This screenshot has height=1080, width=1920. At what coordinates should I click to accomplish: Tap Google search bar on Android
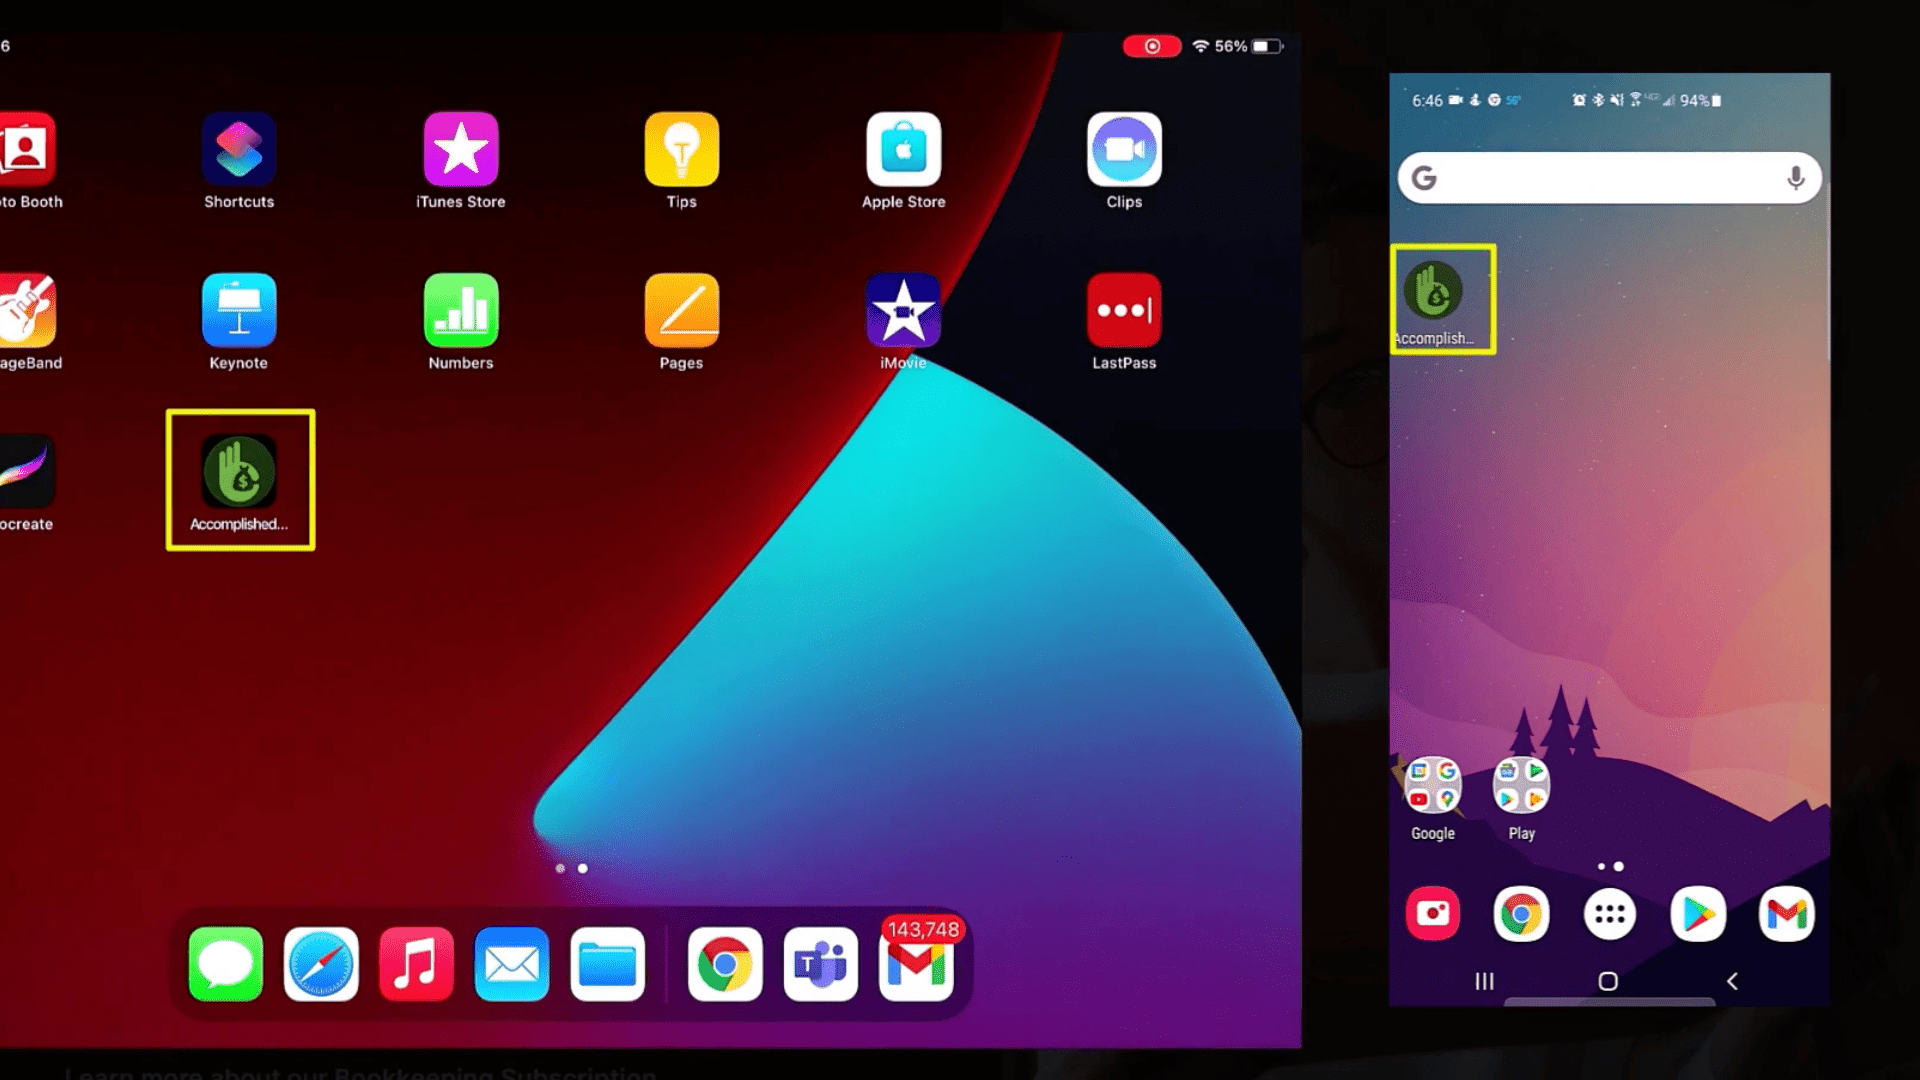pos(1607,178)
